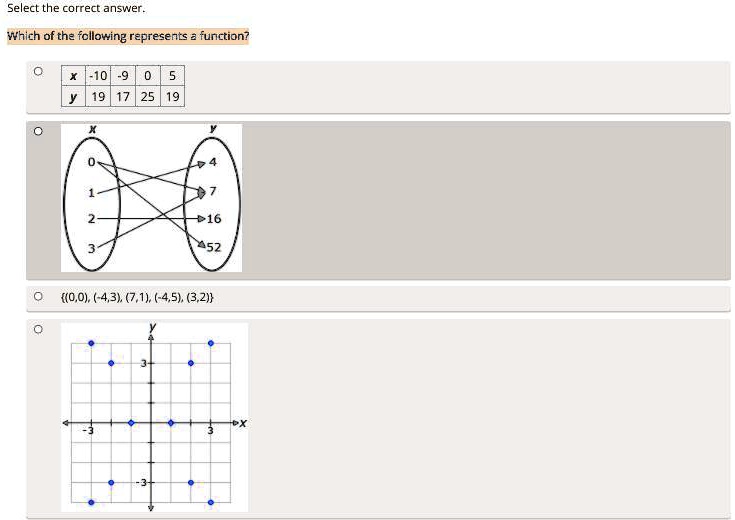Screen dimensions: 735x520
Task: Select the radio button for the x-y table
Action: point(38,72)
